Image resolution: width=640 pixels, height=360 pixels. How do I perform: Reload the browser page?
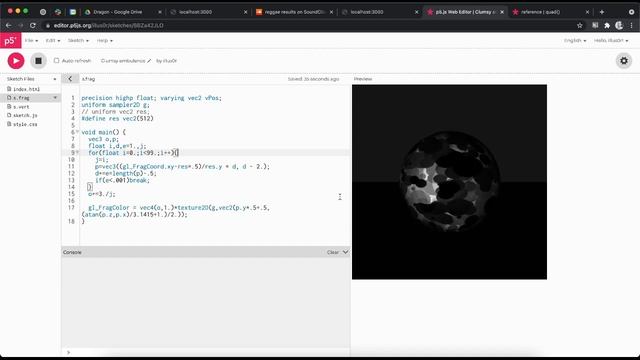point(33,25)
